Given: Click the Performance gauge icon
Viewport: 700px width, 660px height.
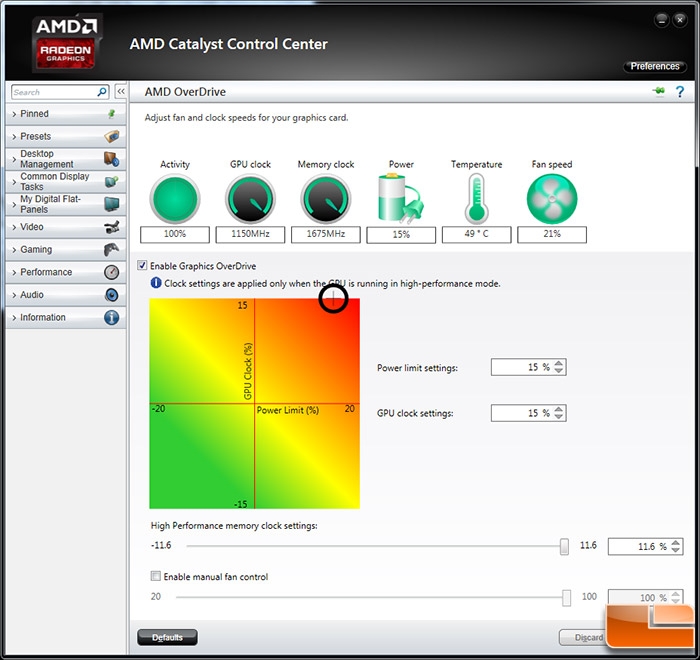Looking at the screenshot, I should click(112, 272).
